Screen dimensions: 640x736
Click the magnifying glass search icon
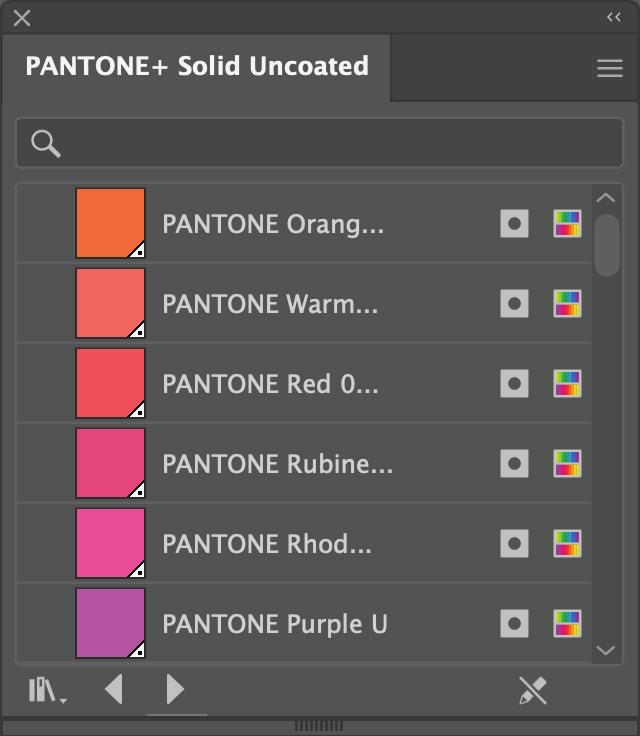coord(45,144)
